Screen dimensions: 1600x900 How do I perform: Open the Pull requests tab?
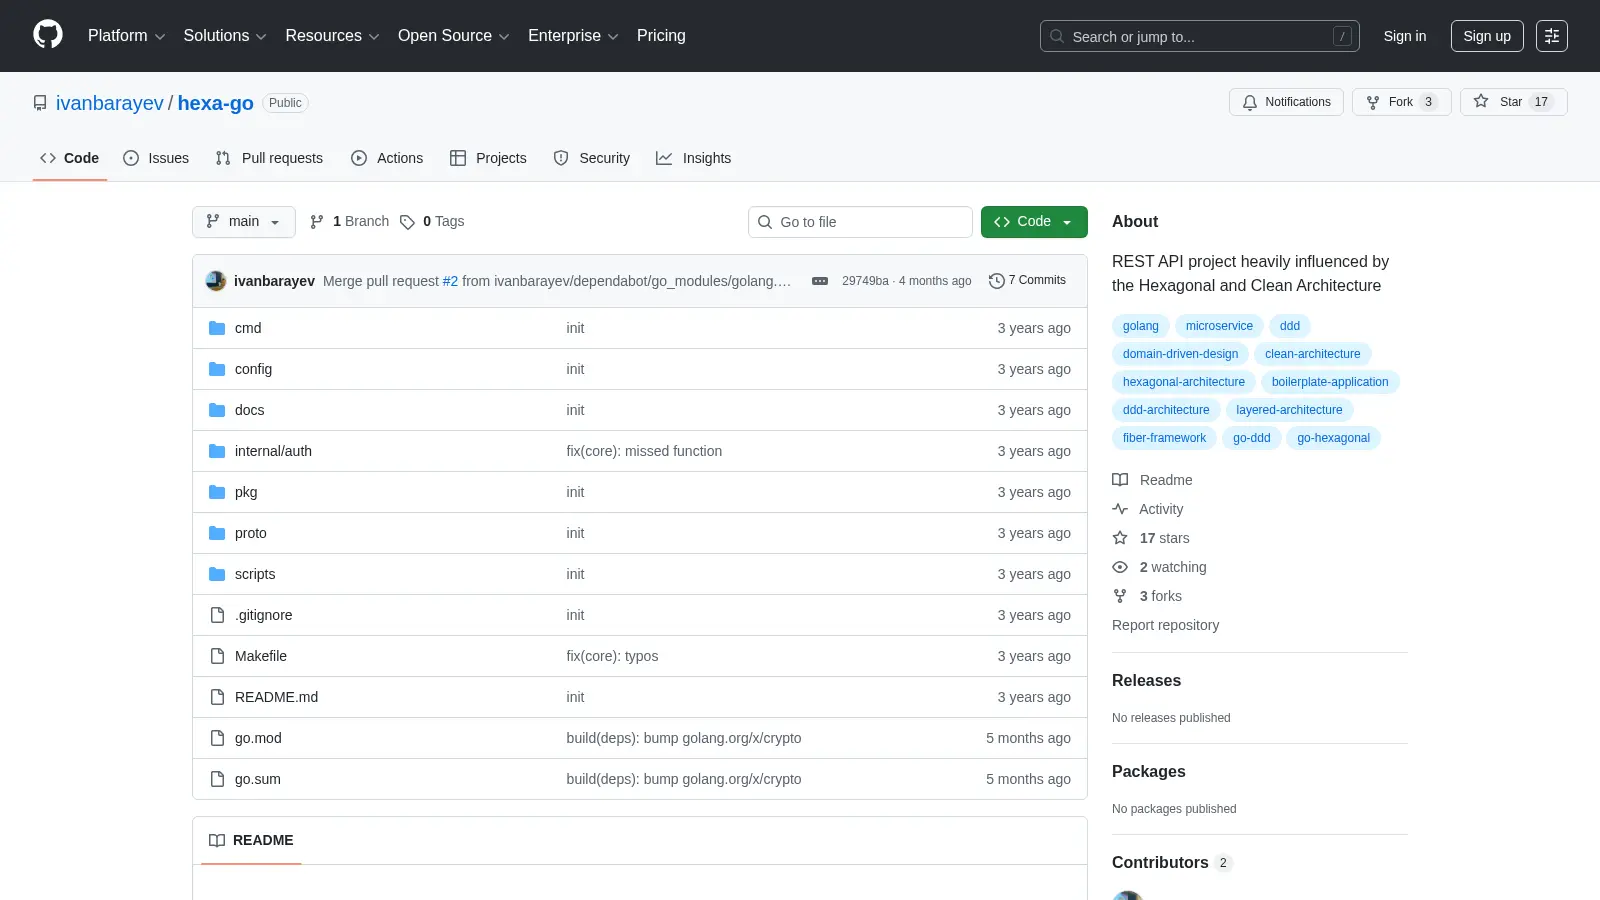pos(269,158)
